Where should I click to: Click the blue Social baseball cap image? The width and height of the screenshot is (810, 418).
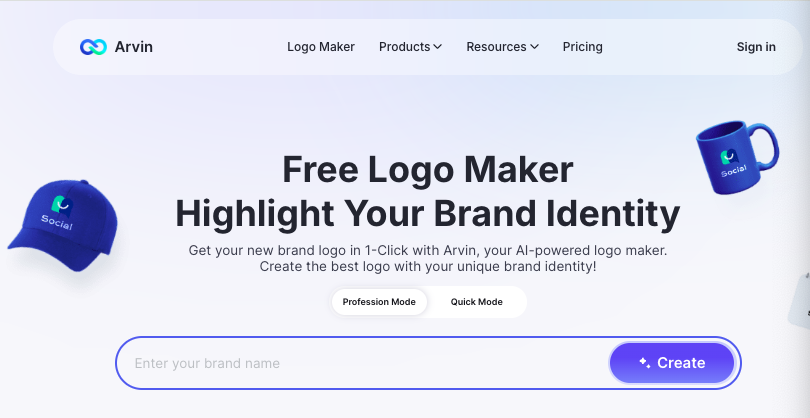click(63, 225)
